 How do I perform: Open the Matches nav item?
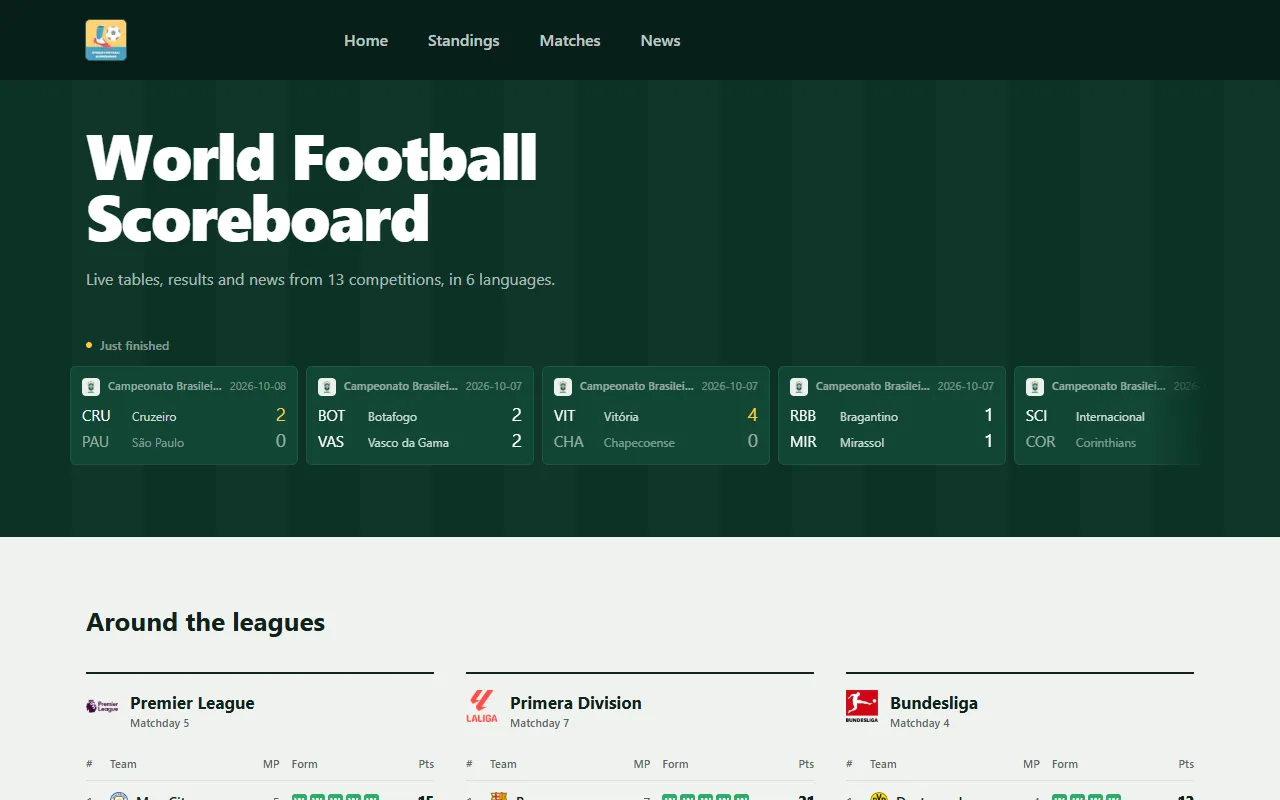pyautogui.click(x=570, y=41)
